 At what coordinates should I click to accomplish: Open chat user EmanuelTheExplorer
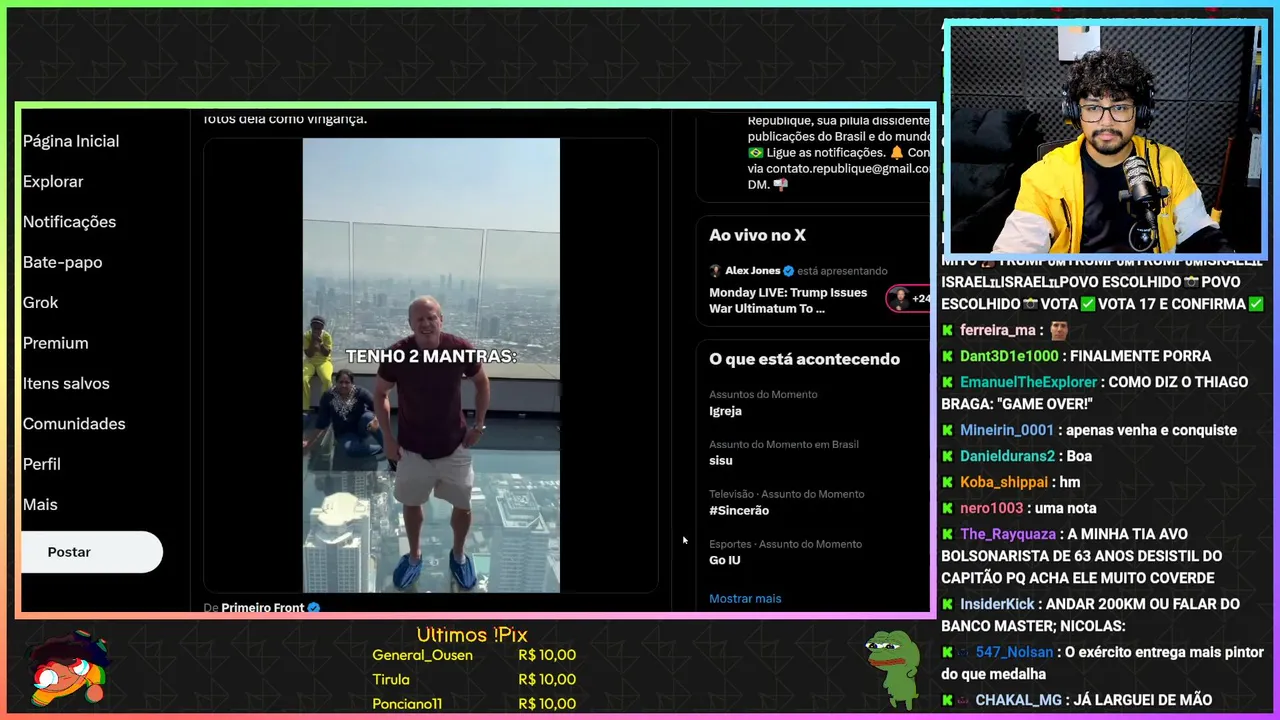1028,382
